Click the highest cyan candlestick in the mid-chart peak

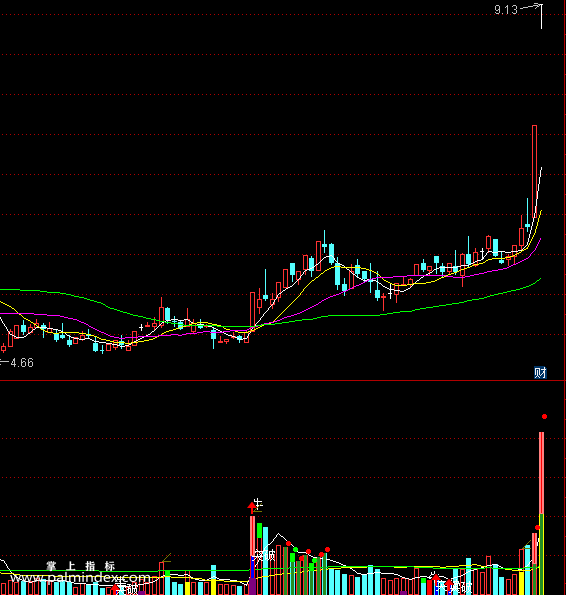324,246
